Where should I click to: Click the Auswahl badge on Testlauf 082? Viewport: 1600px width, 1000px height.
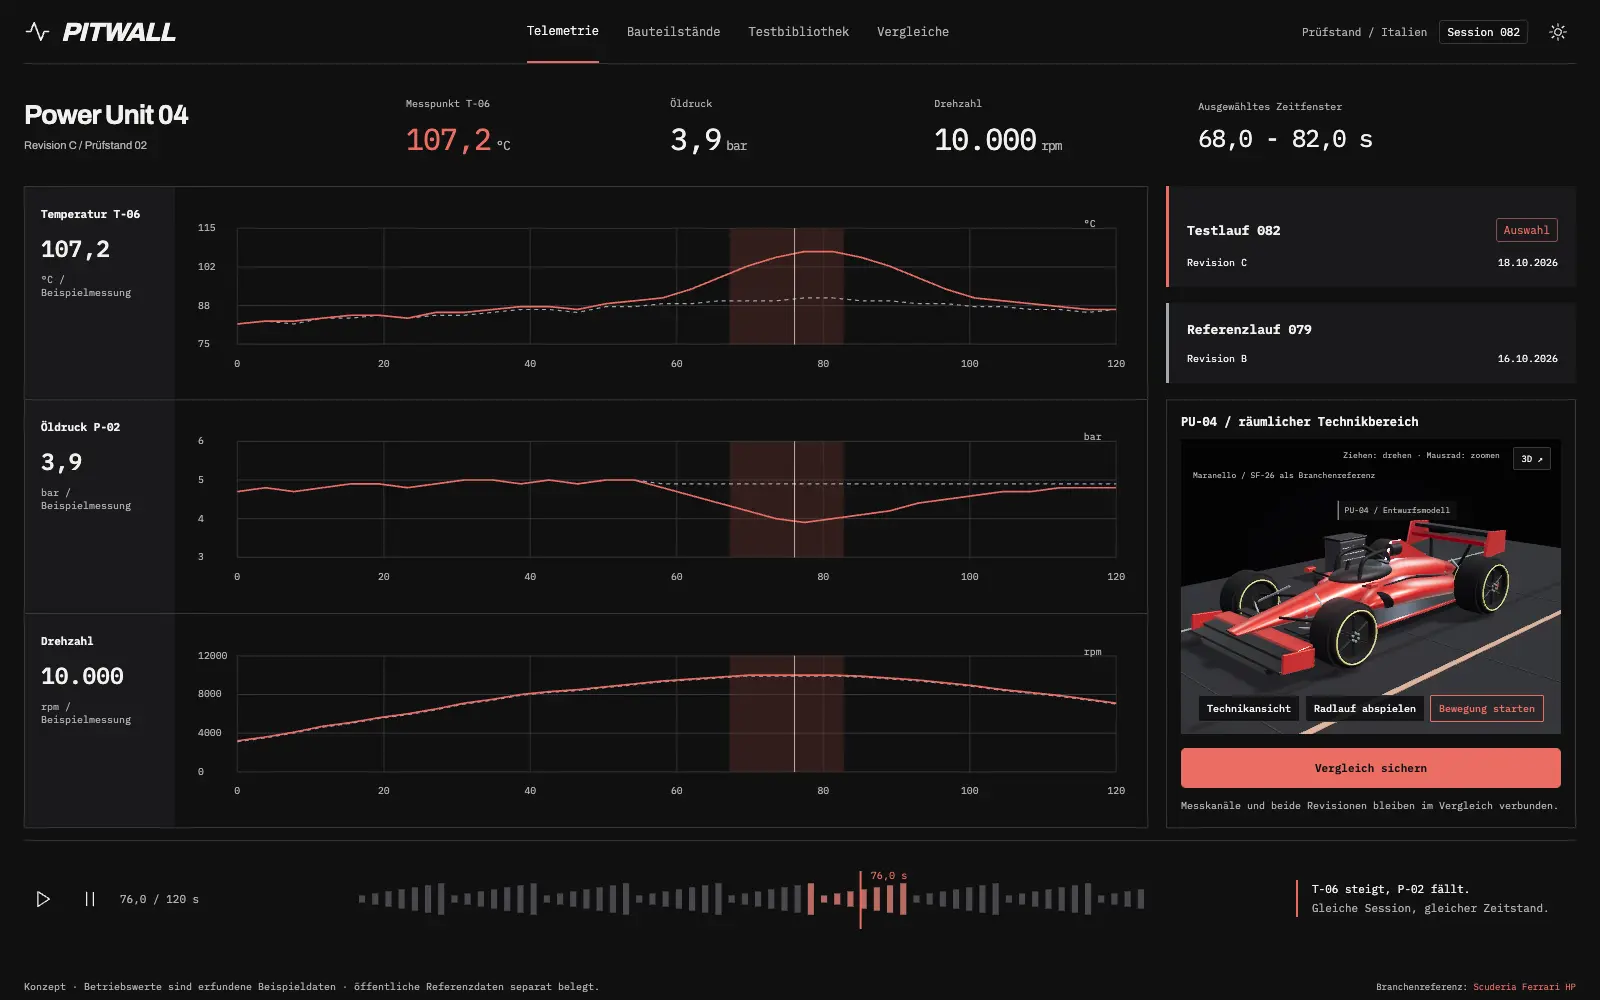(1526, 230)
